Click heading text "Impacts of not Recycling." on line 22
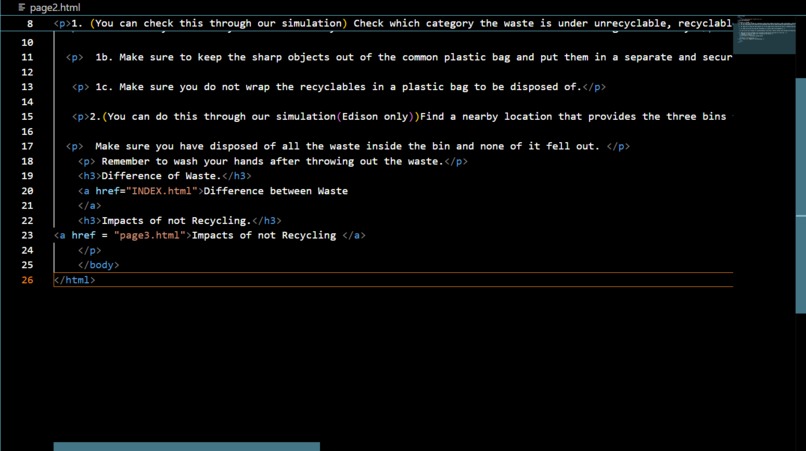Viewport: 806px width, 451px height. pyautogui.click(x=176, y=221)
